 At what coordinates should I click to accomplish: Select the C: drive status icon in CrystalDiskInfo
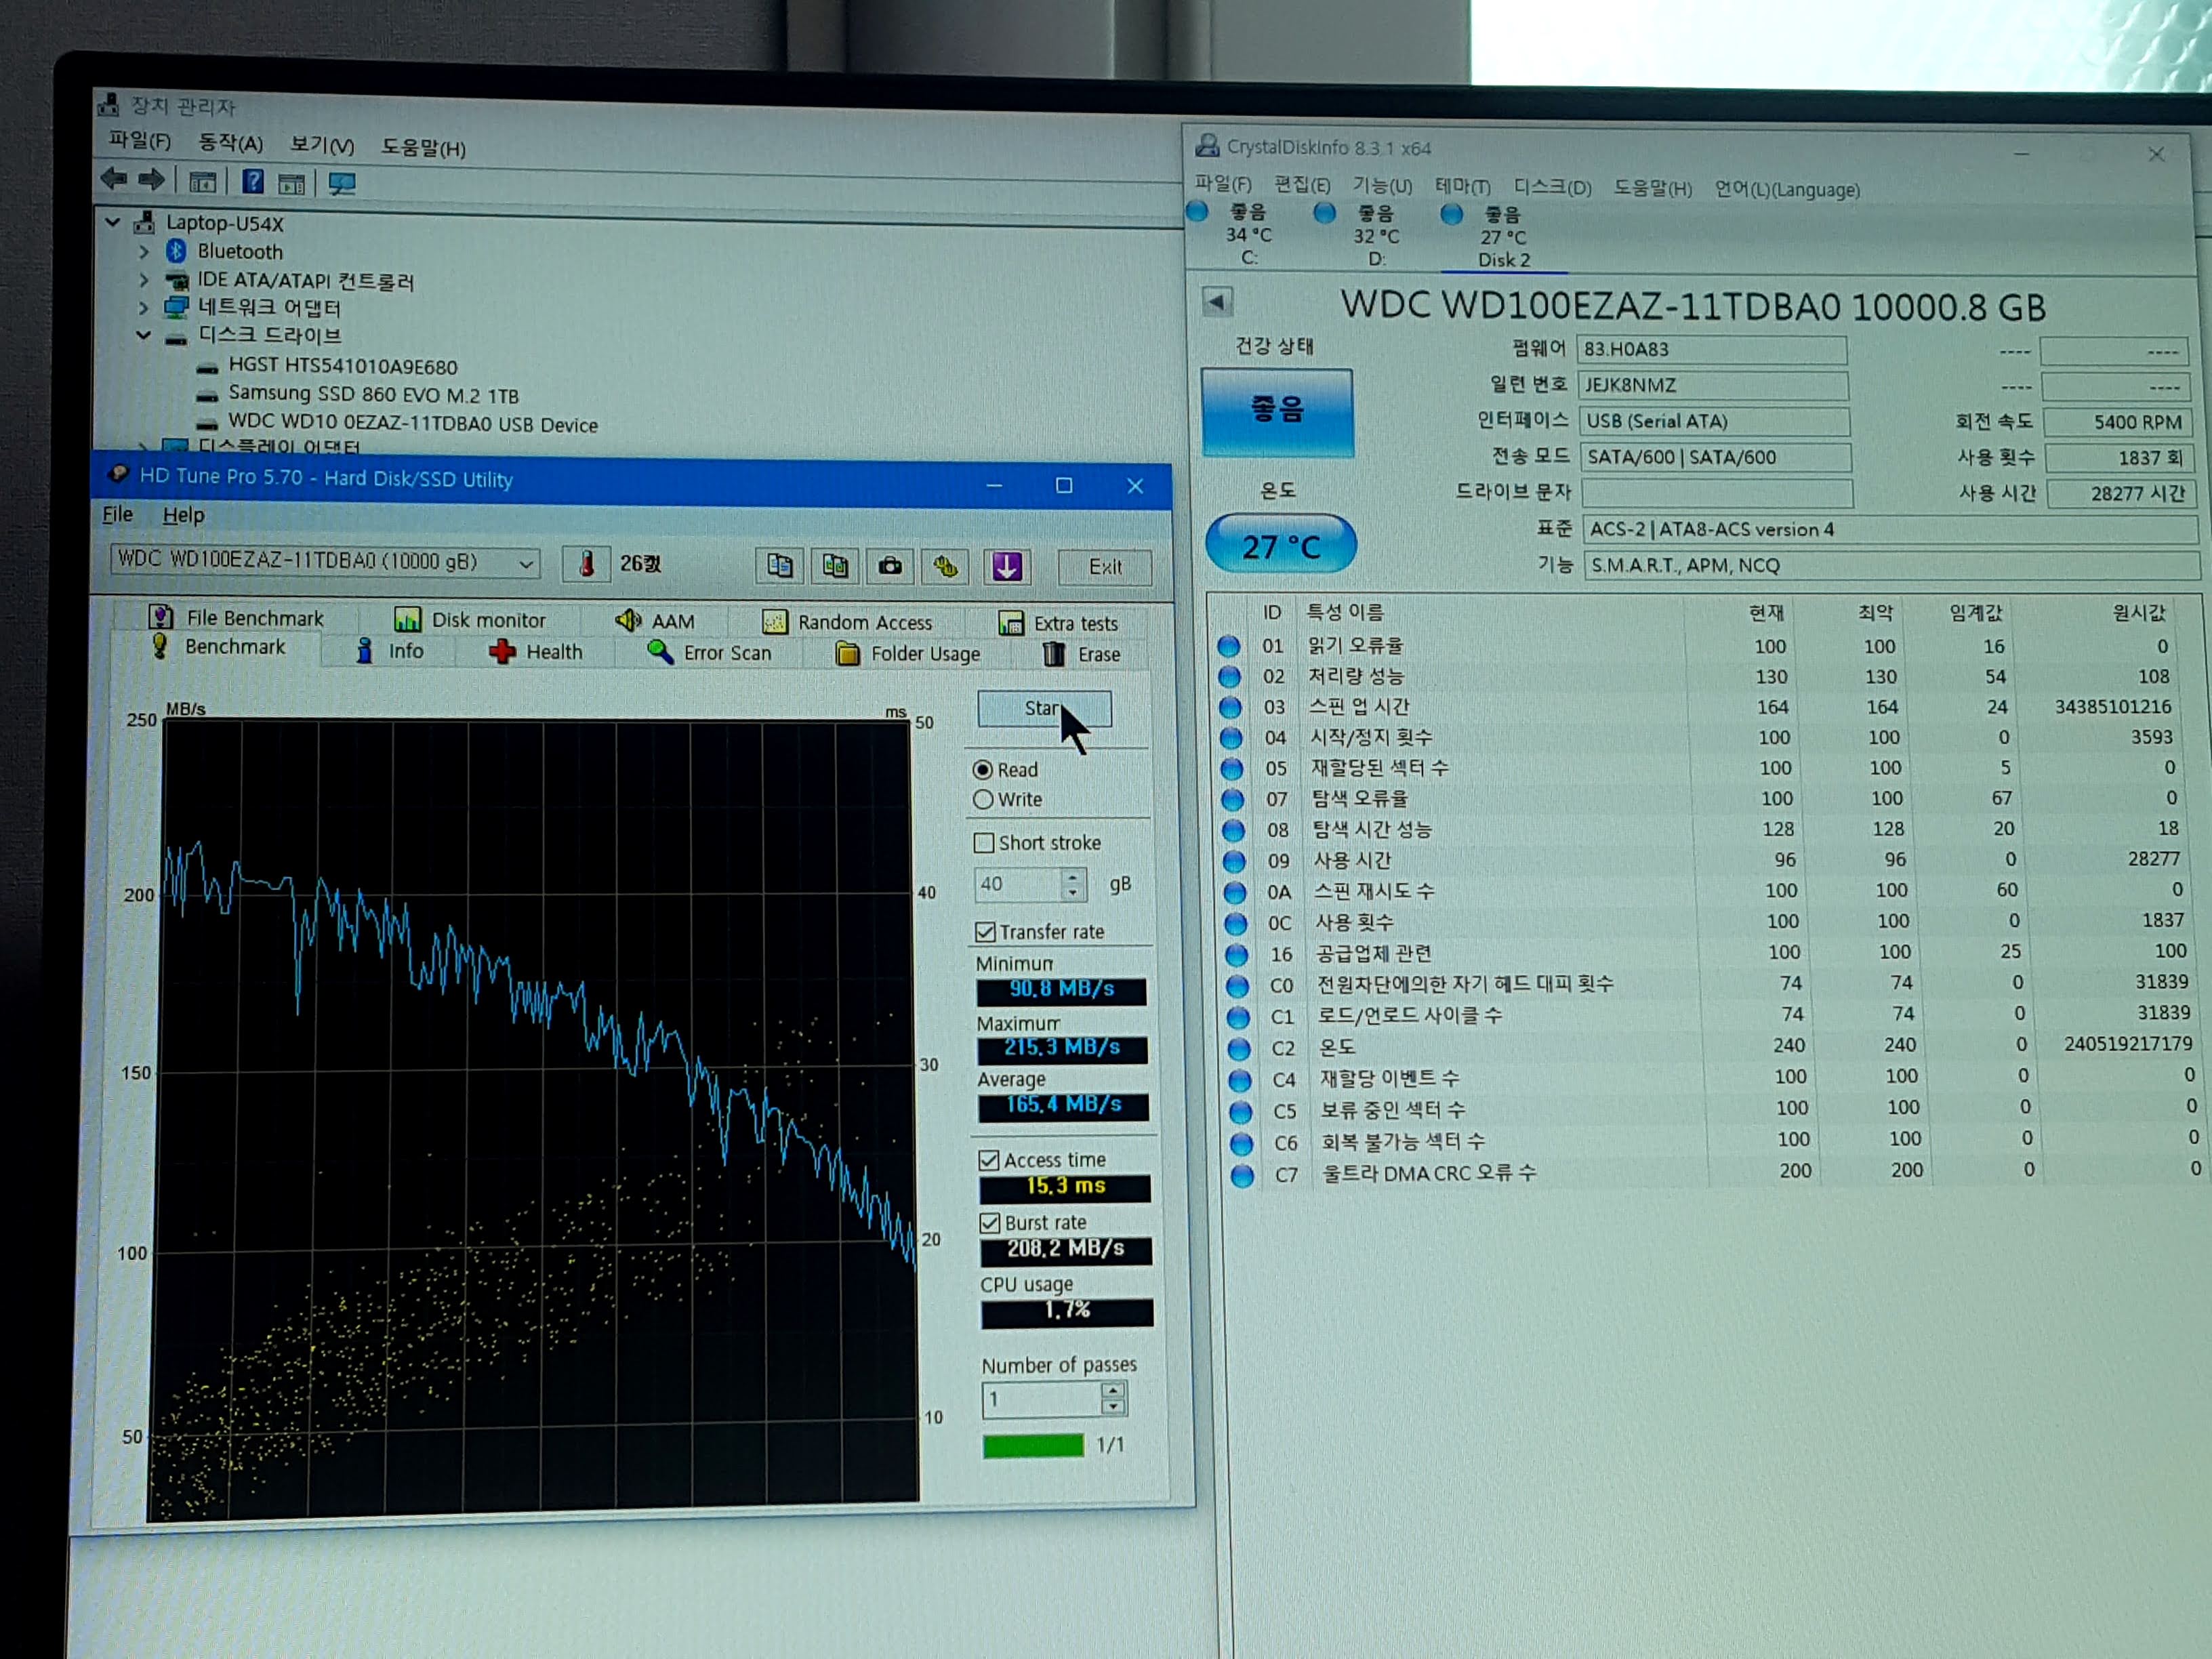[1197, 211]
